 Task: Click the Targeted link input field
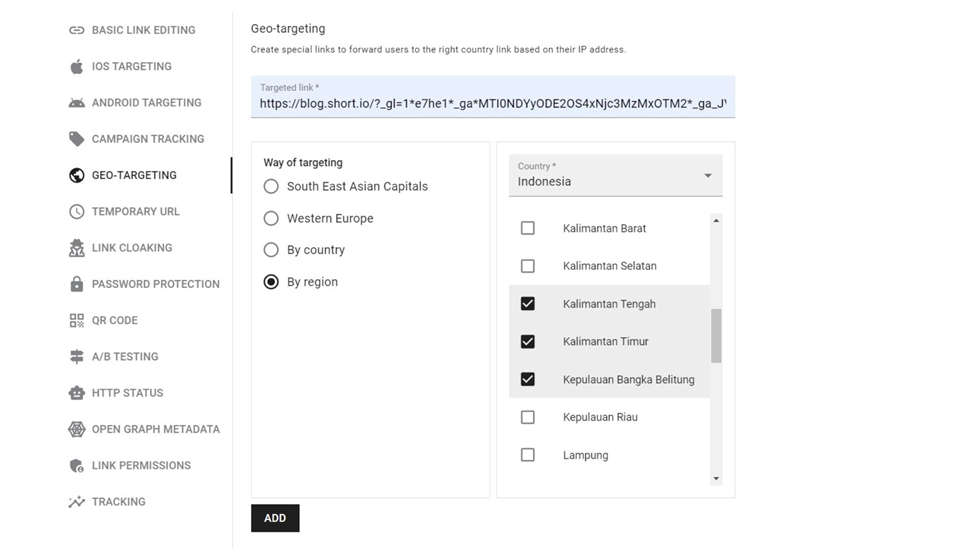(492, 103)
